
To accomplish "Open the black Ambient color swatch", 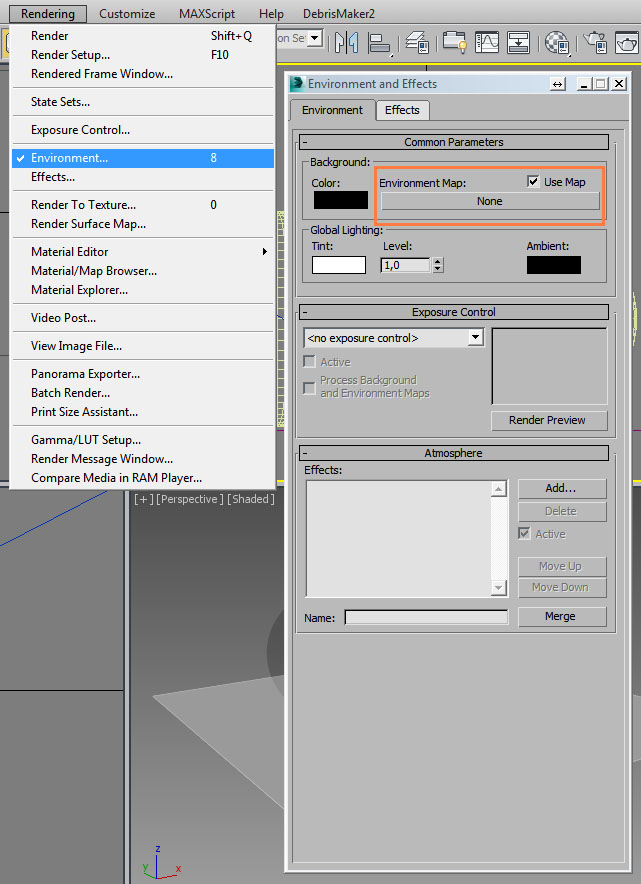I will point(554,265).
